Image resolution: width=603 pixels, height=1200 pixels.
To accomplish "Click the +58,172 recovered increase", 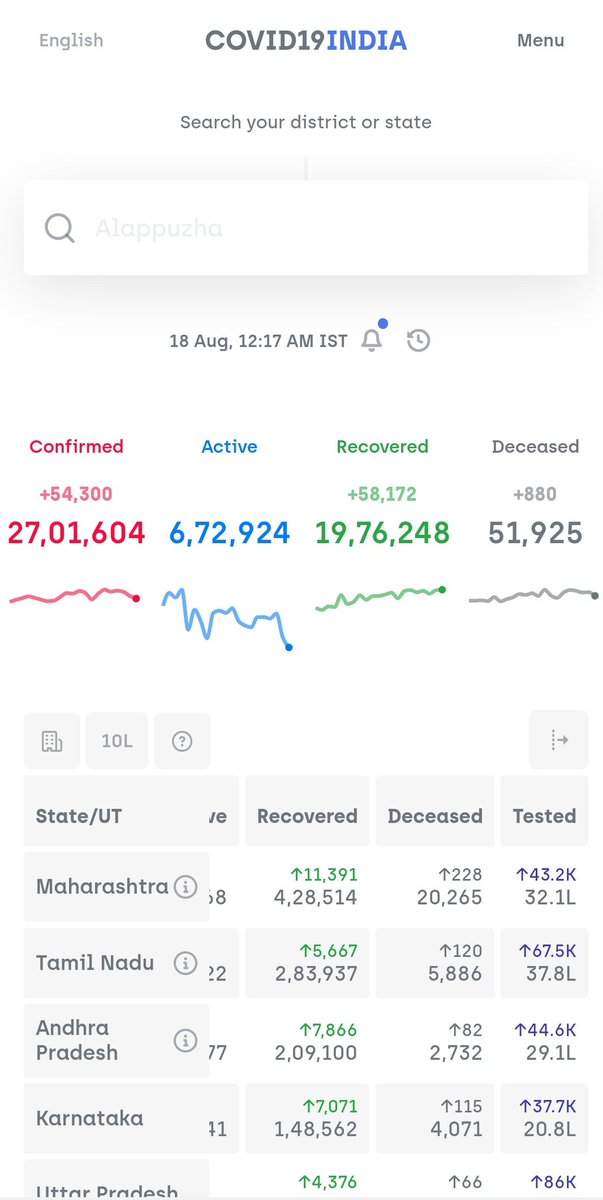I will (x=382, y=494).
